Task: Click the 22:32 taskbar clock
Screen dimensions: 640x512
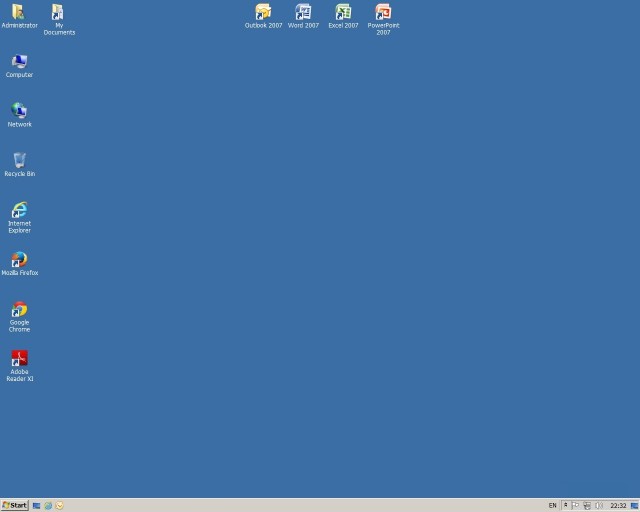Action: pyautogui.click(x=618, y=505)
